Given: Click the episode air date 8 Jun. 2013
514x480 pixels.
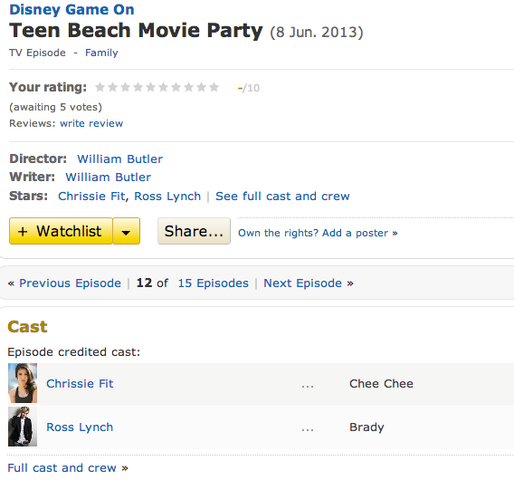Looking at the screenshot, I should [x=316, y=32].
